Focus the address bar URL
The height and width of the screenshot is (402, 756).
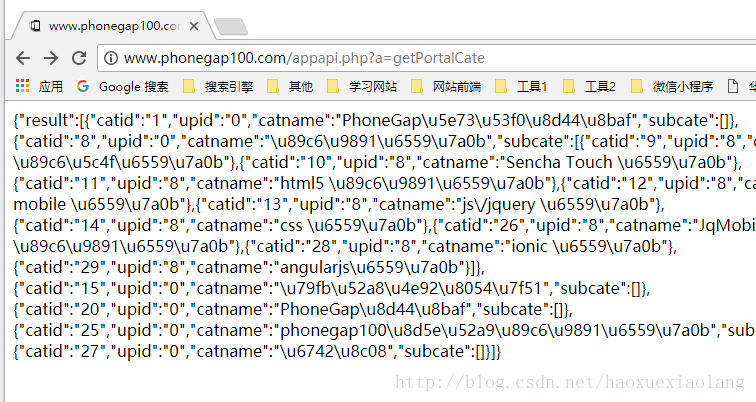click(x=304, y=58)
